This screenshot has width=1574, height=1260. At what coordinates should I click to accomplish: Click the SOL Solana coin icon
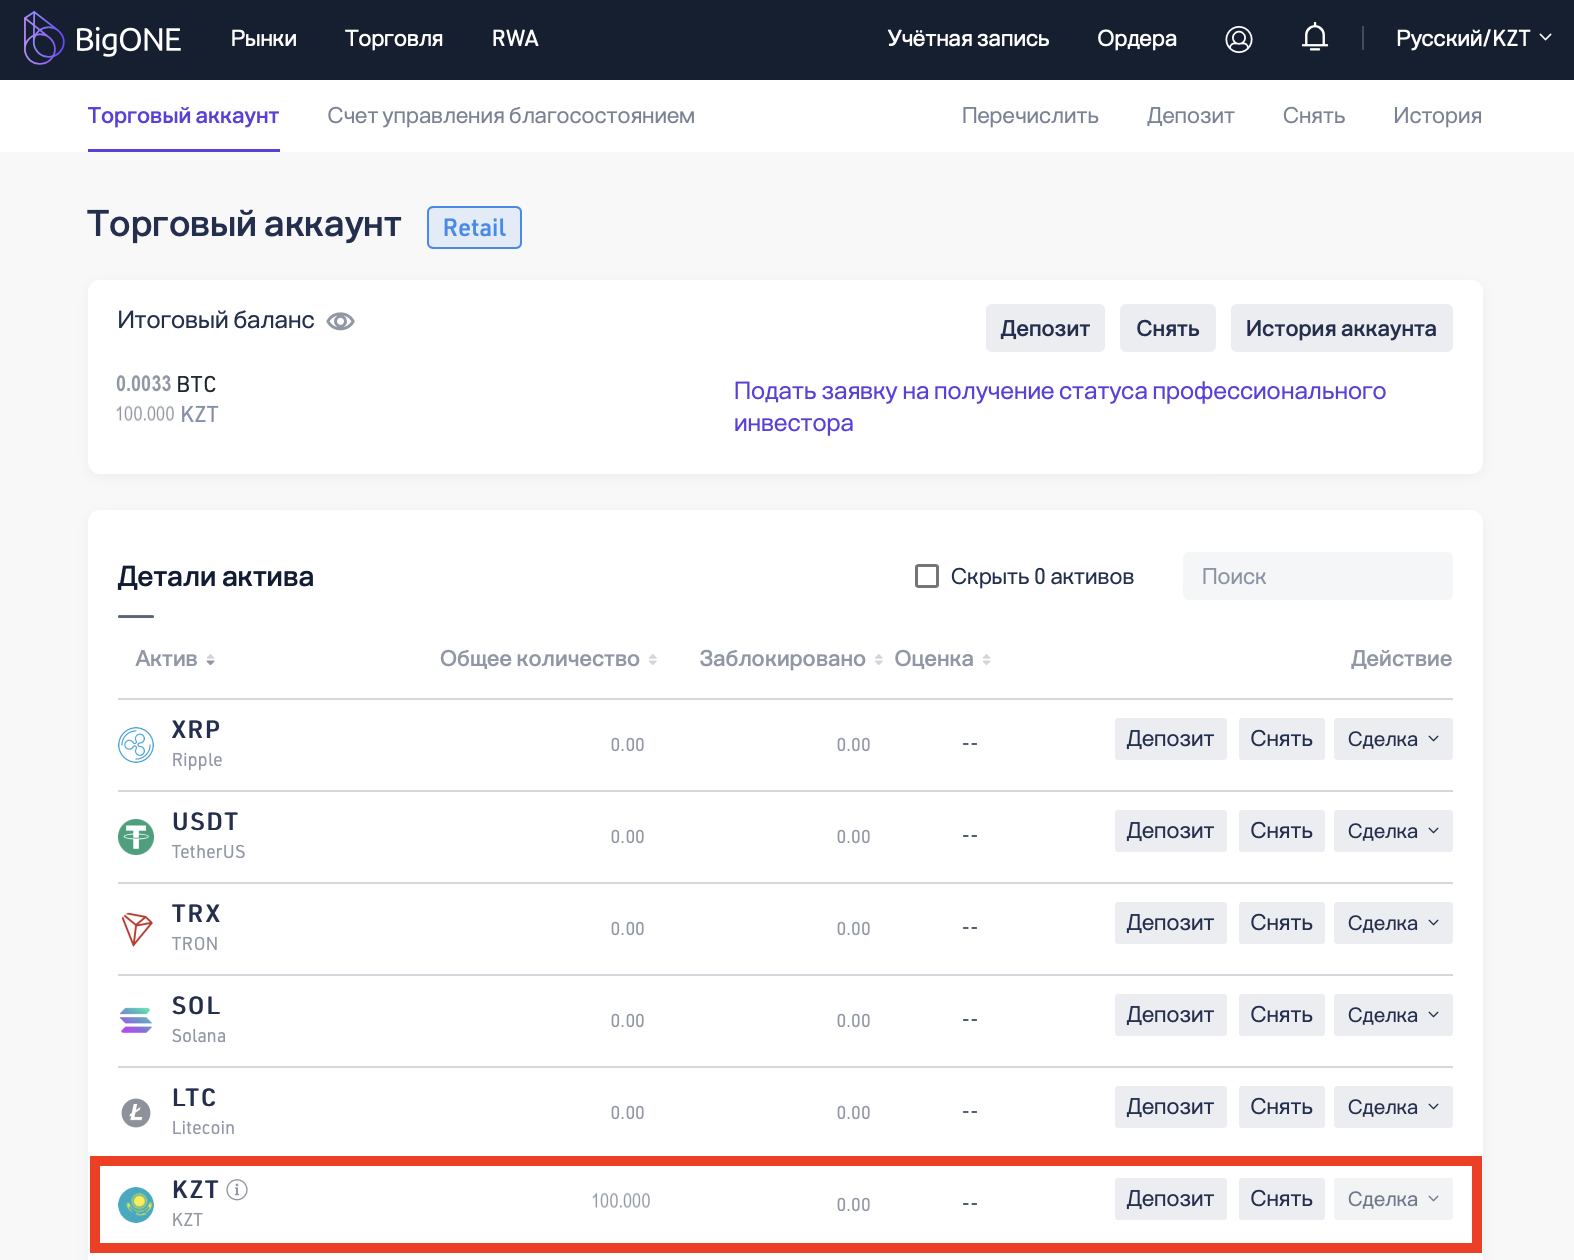coord(136,1020)
